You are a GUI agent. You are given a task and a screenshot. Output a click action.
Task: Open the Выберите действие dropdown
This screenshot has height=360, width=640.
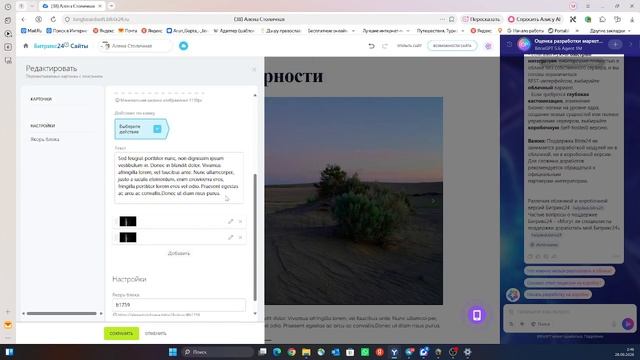pyautogui.click(x=141, y=129)
